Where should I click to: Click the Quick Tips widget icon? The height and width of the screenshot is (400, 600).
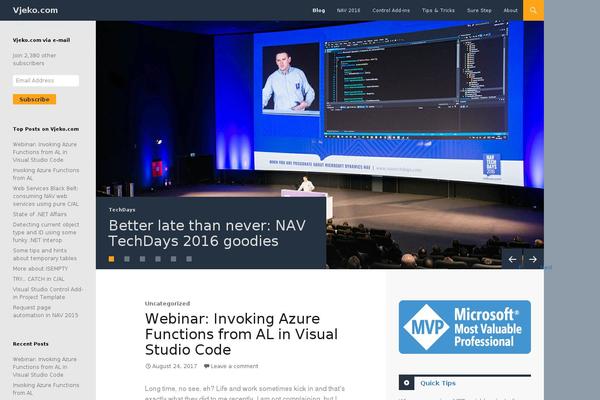click(x=406, y=383)
